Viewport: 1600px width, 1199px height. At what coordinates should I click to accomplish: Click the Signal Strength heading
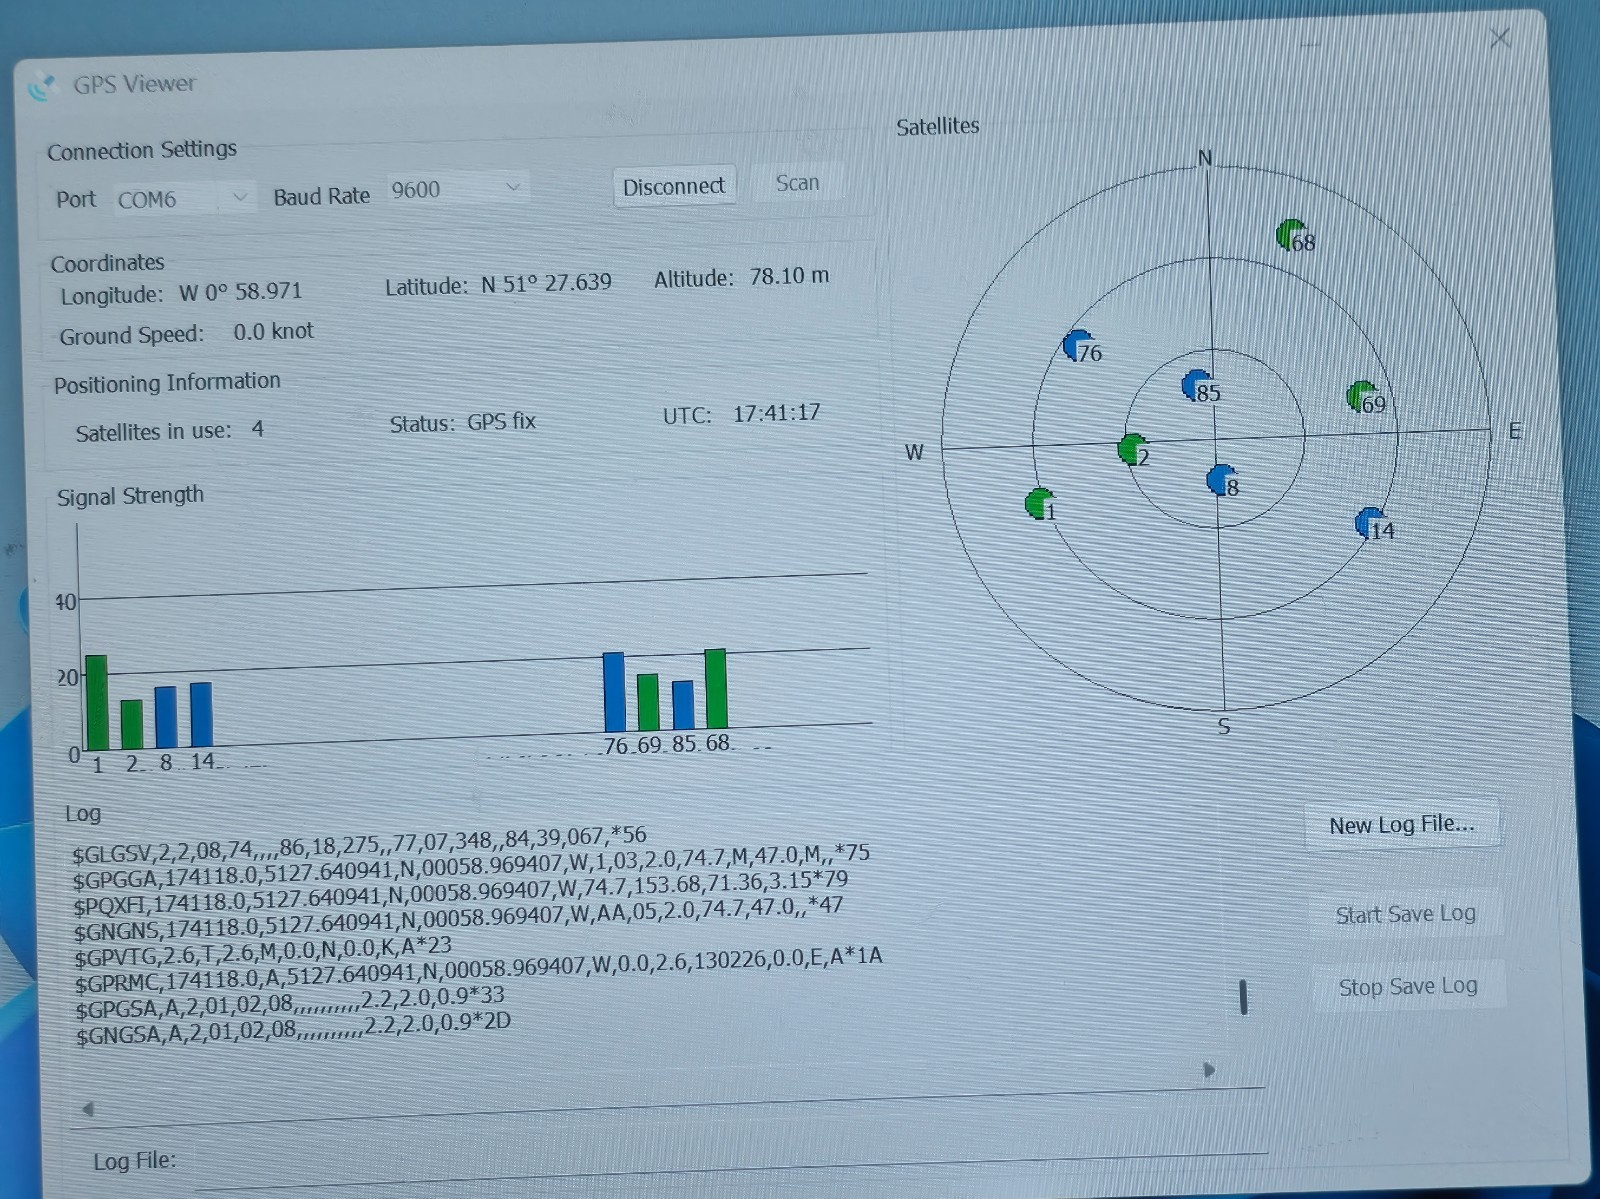click(130, 496)
